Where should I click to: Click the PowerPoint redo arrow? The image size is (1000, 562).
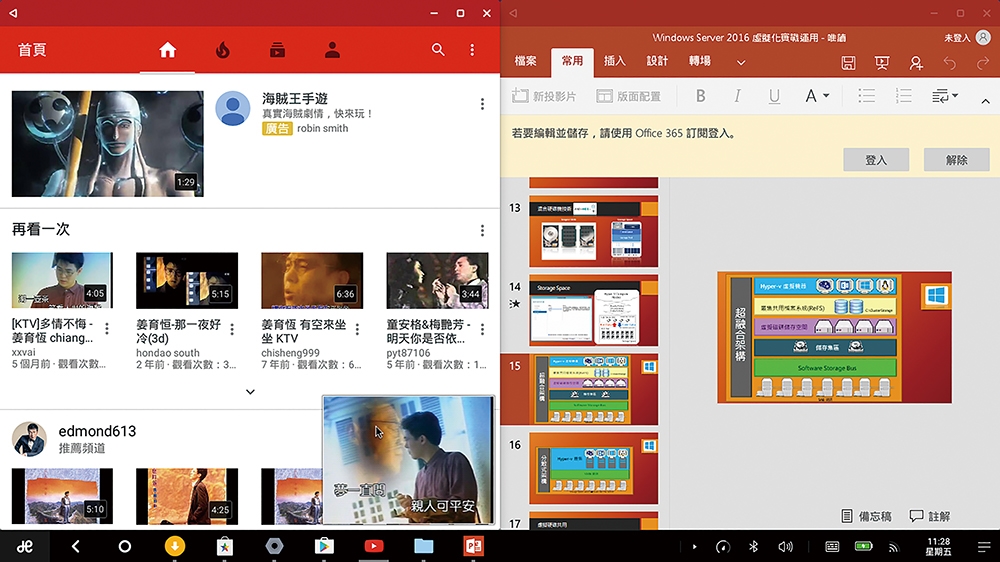click(x=983, y=63)
